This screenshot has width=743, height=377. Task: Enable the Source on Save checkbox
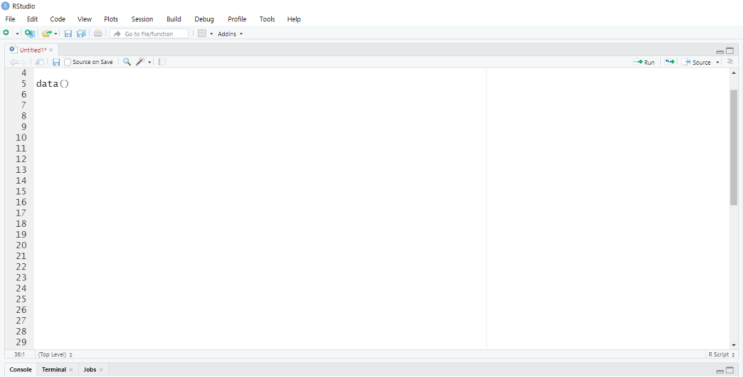click(68, 62)
